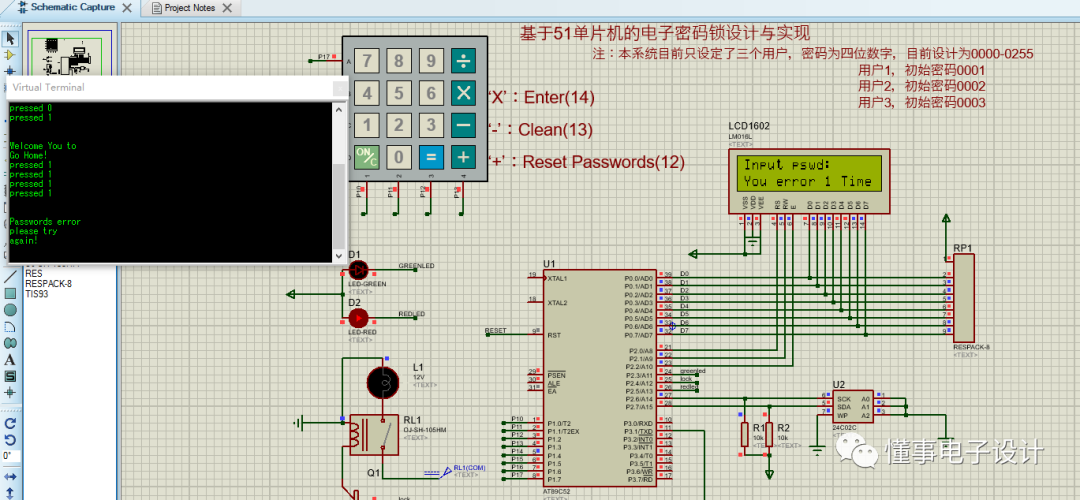The width and height of the screenshot is (1080, 500).
Task: Click the Virtual Terminal scrollbar down arrow
Action: point(339,256)
